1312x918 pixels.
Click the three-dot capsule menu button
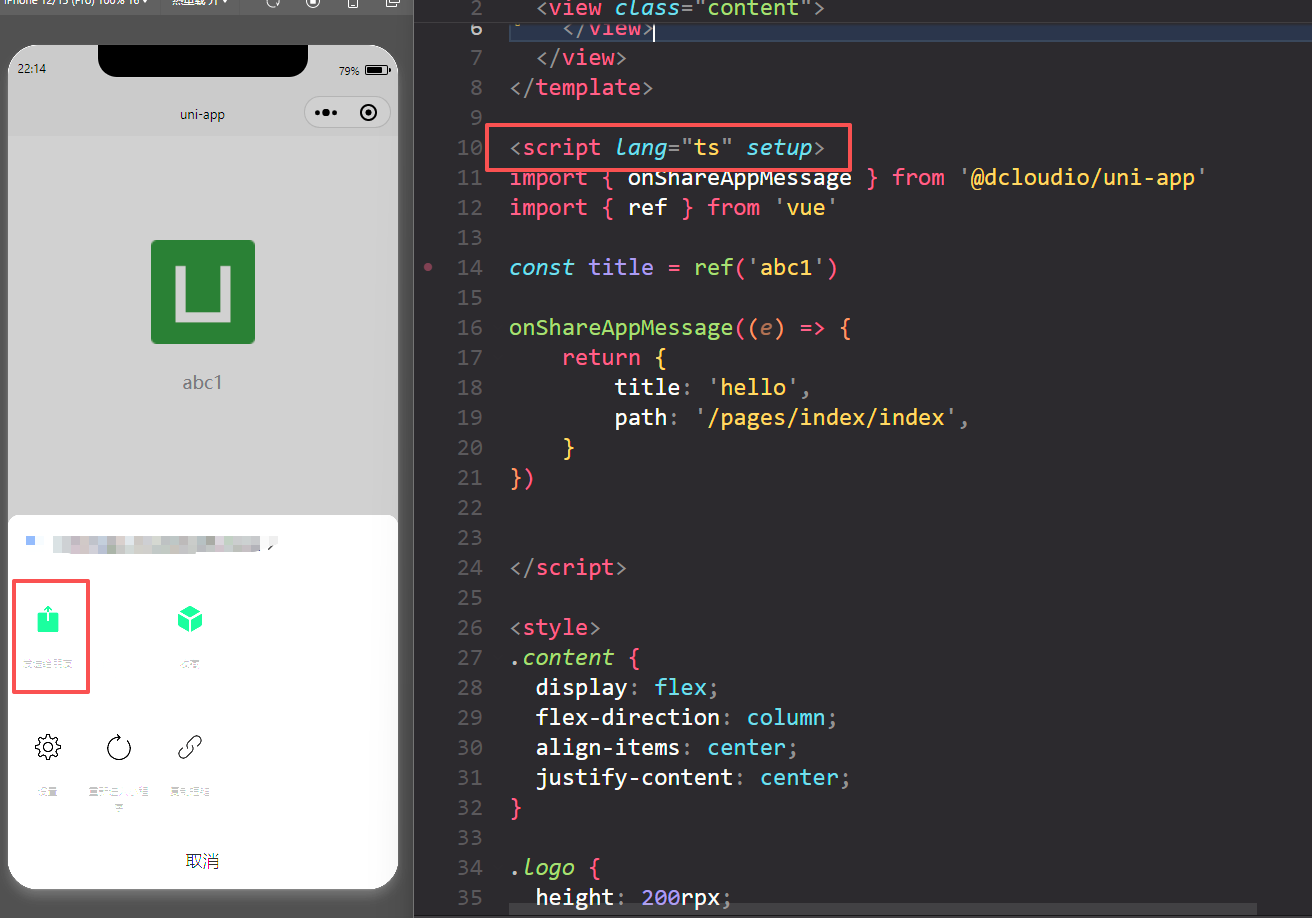(x=327, y=113)
